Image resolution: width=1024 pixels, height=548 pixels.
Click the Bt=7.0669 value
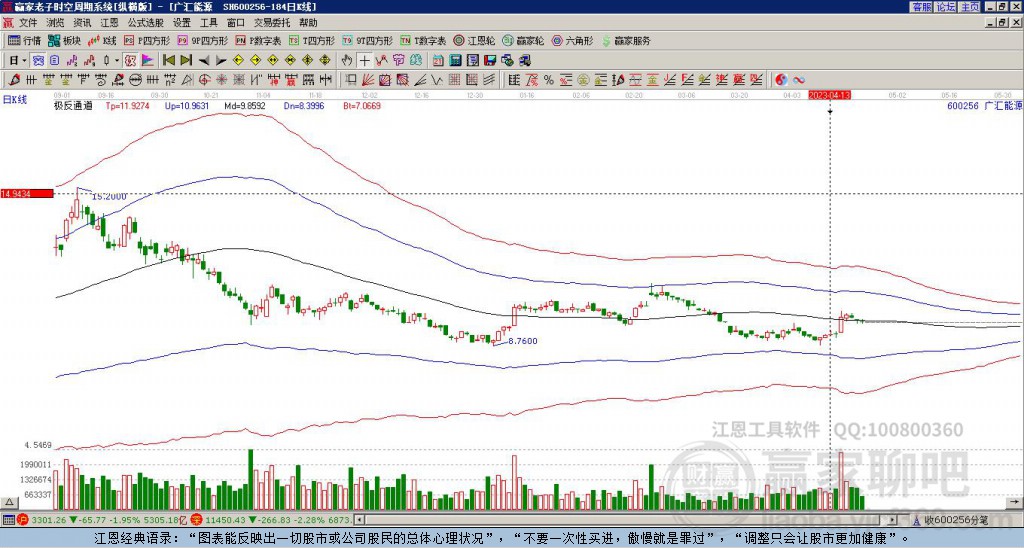(362, 106)
